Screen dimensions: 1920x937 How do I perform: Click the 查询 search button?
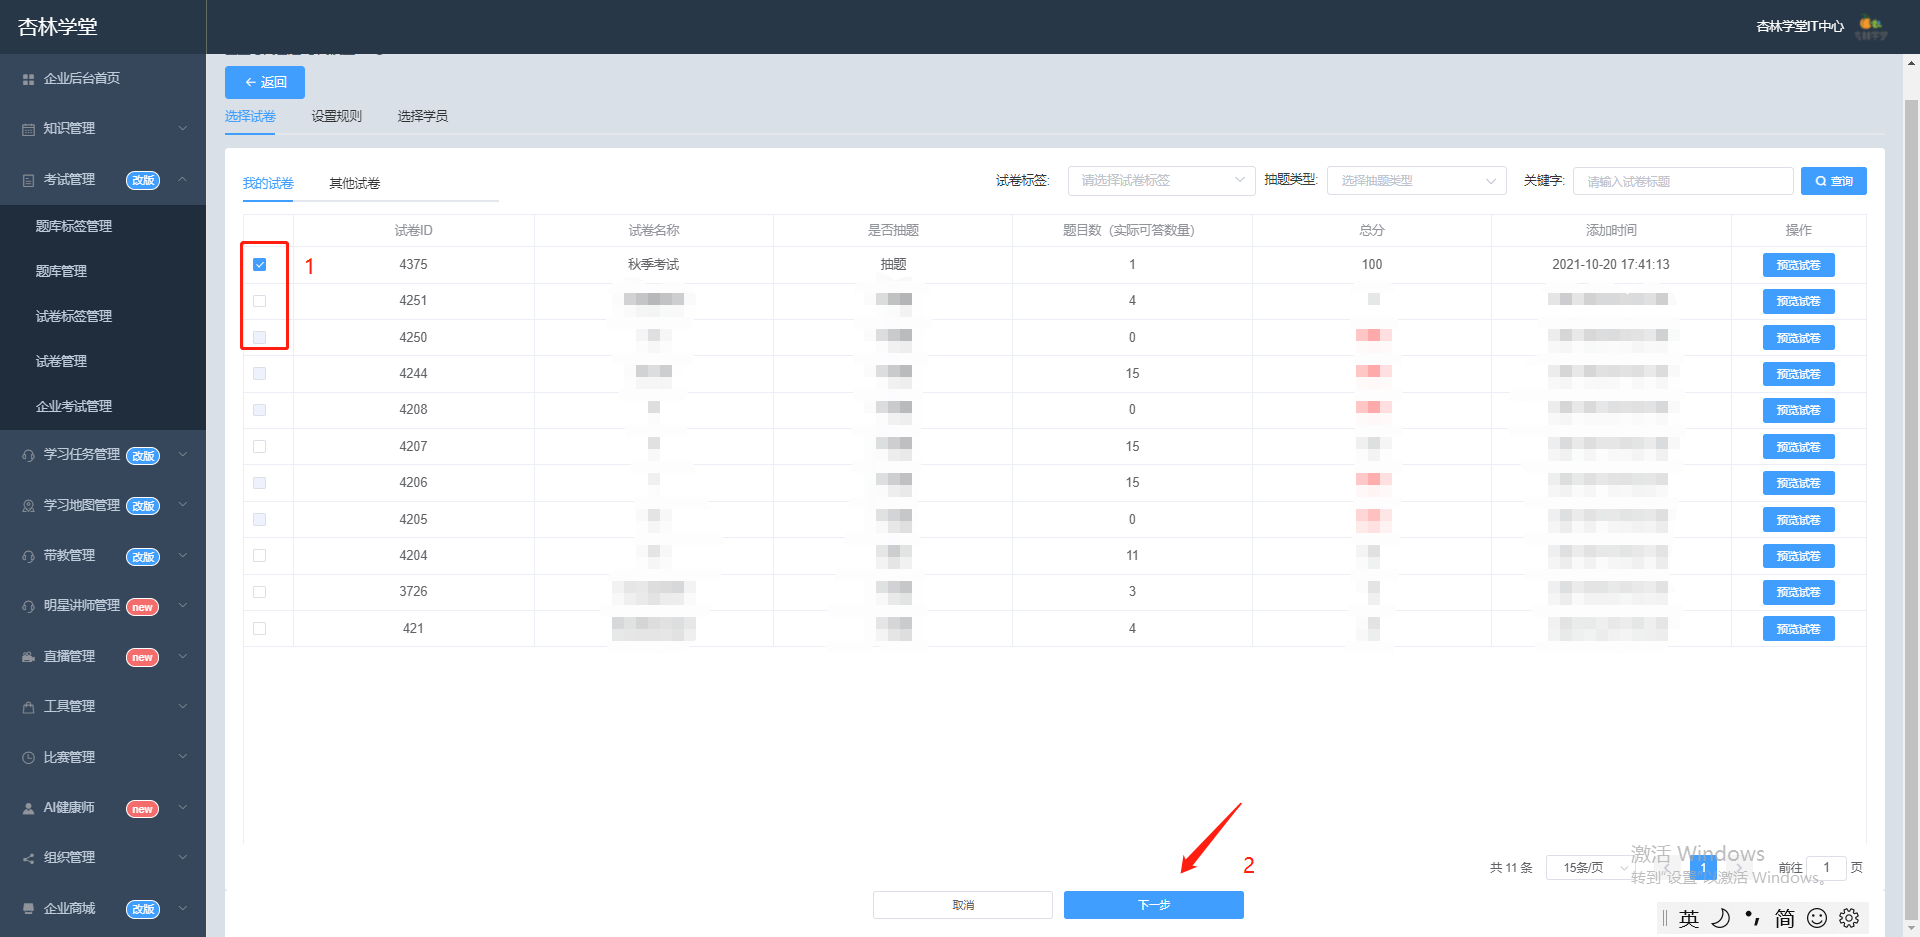(1834, 181)
